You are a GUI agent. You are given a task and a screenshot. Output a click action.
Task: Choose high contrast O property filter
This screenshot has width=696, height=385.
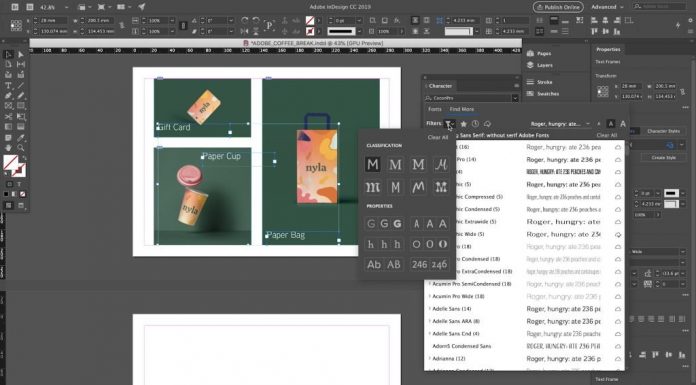click(443, 244)
